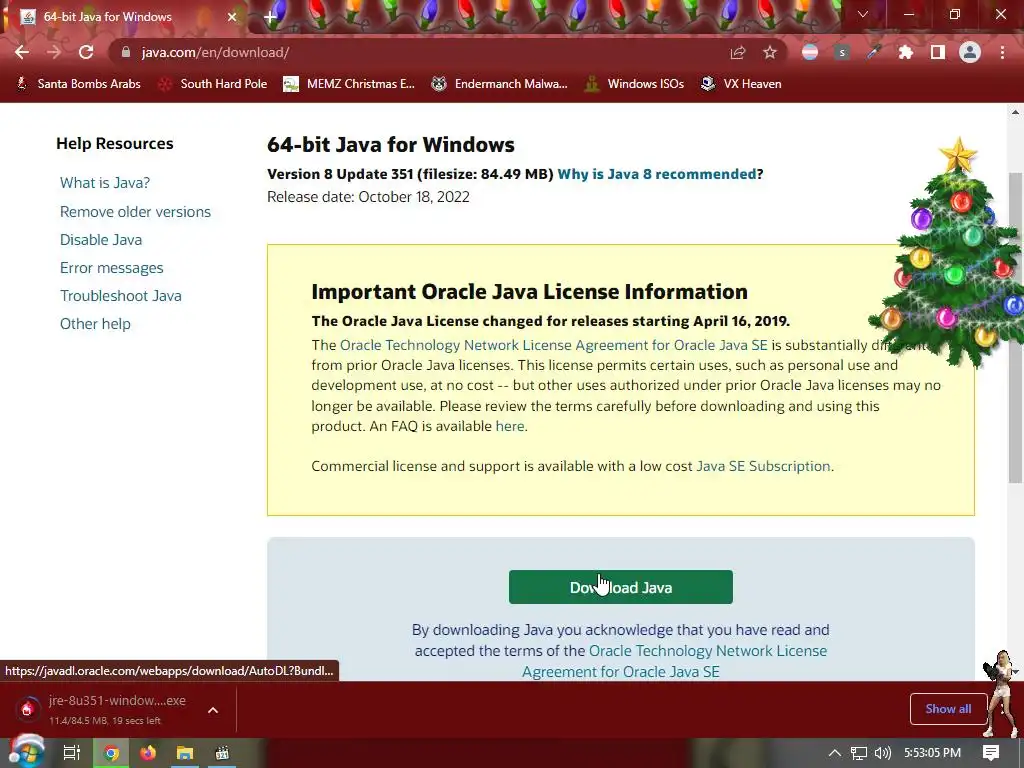The image size is (1024, 768).
Task: Open the Chrome profile avatar
Action: pyautogui.click(x=970, y=52)
